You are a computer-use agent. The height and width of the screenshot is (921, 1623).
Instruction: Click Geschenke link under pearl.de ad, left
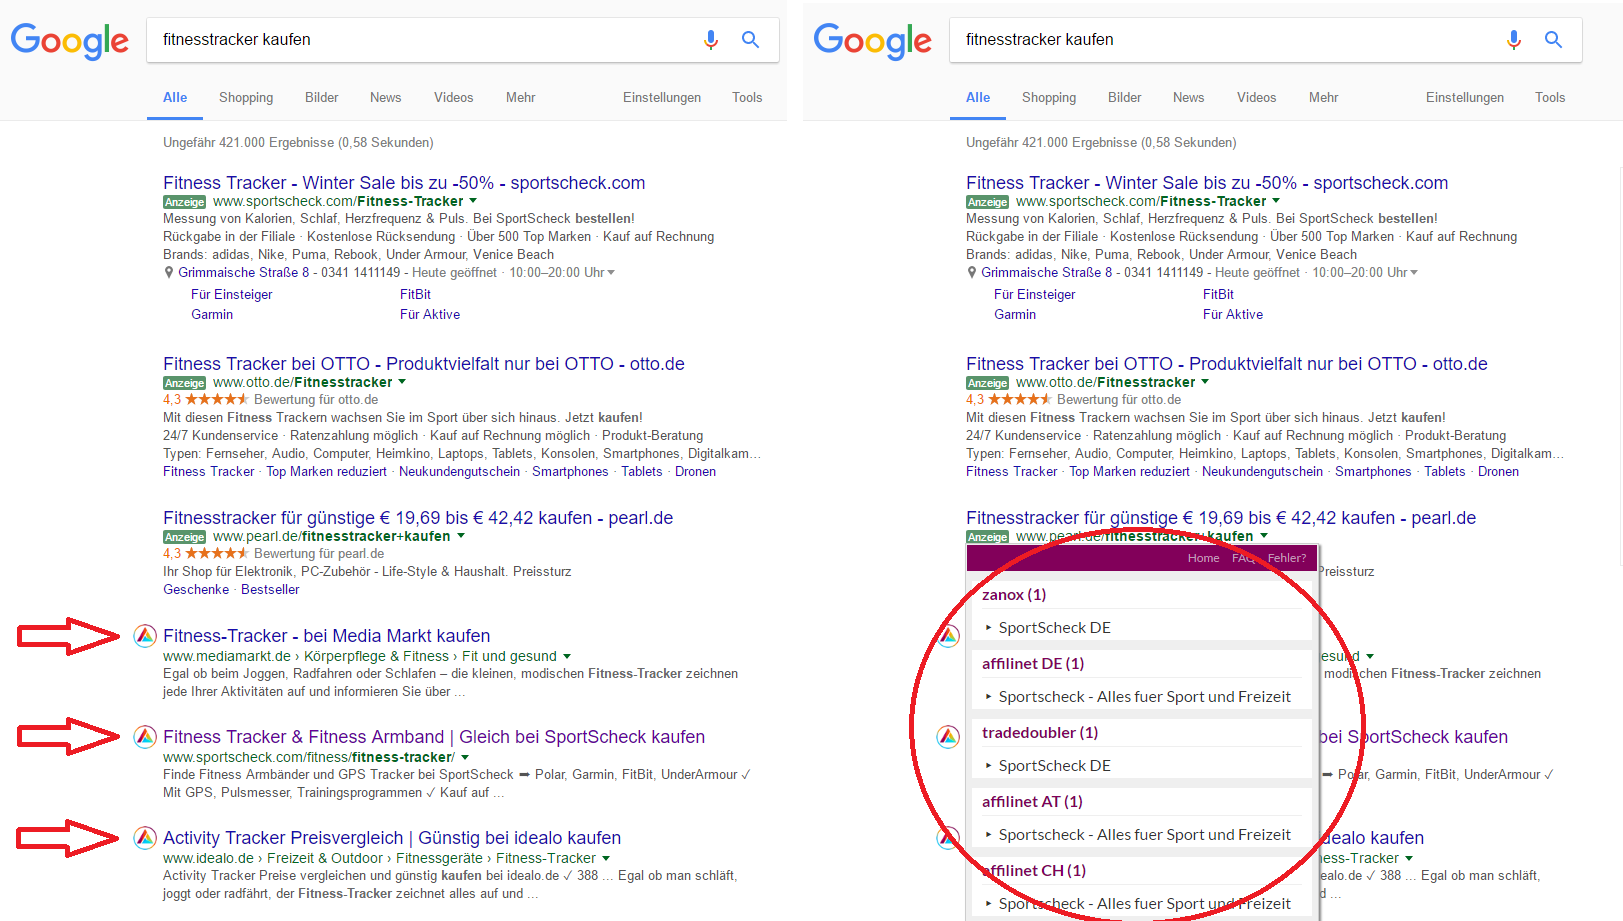tap(196, 590)
